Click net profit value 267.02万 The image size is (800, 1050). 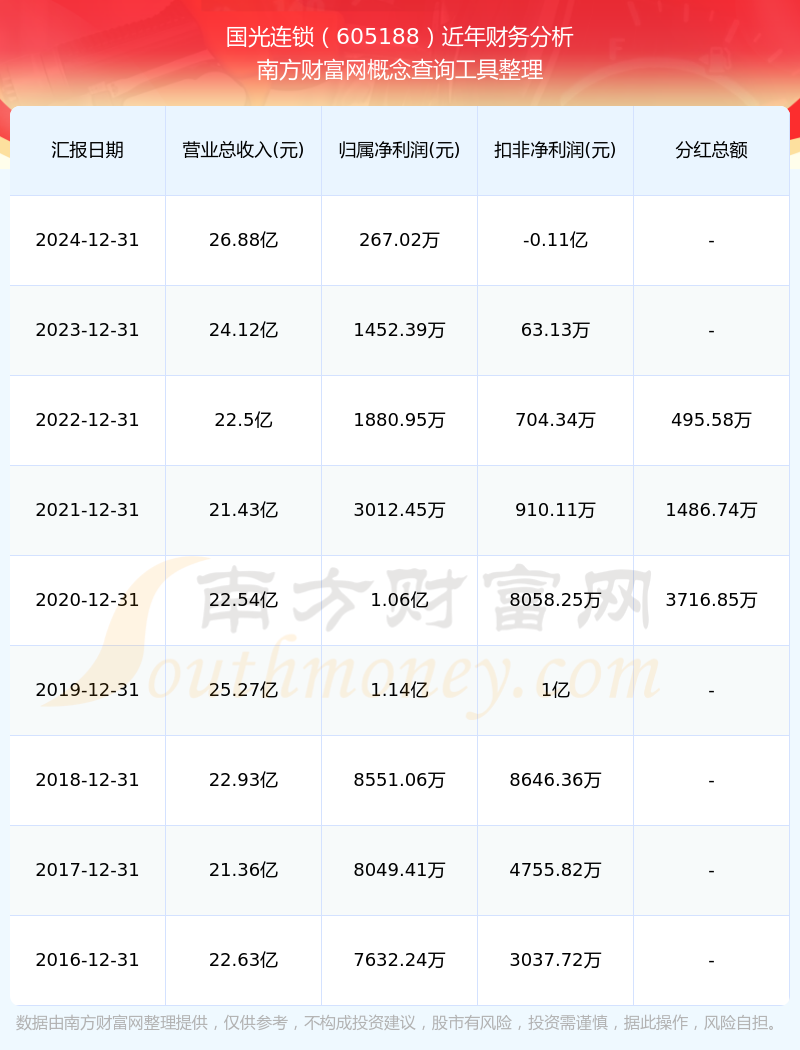400,240
